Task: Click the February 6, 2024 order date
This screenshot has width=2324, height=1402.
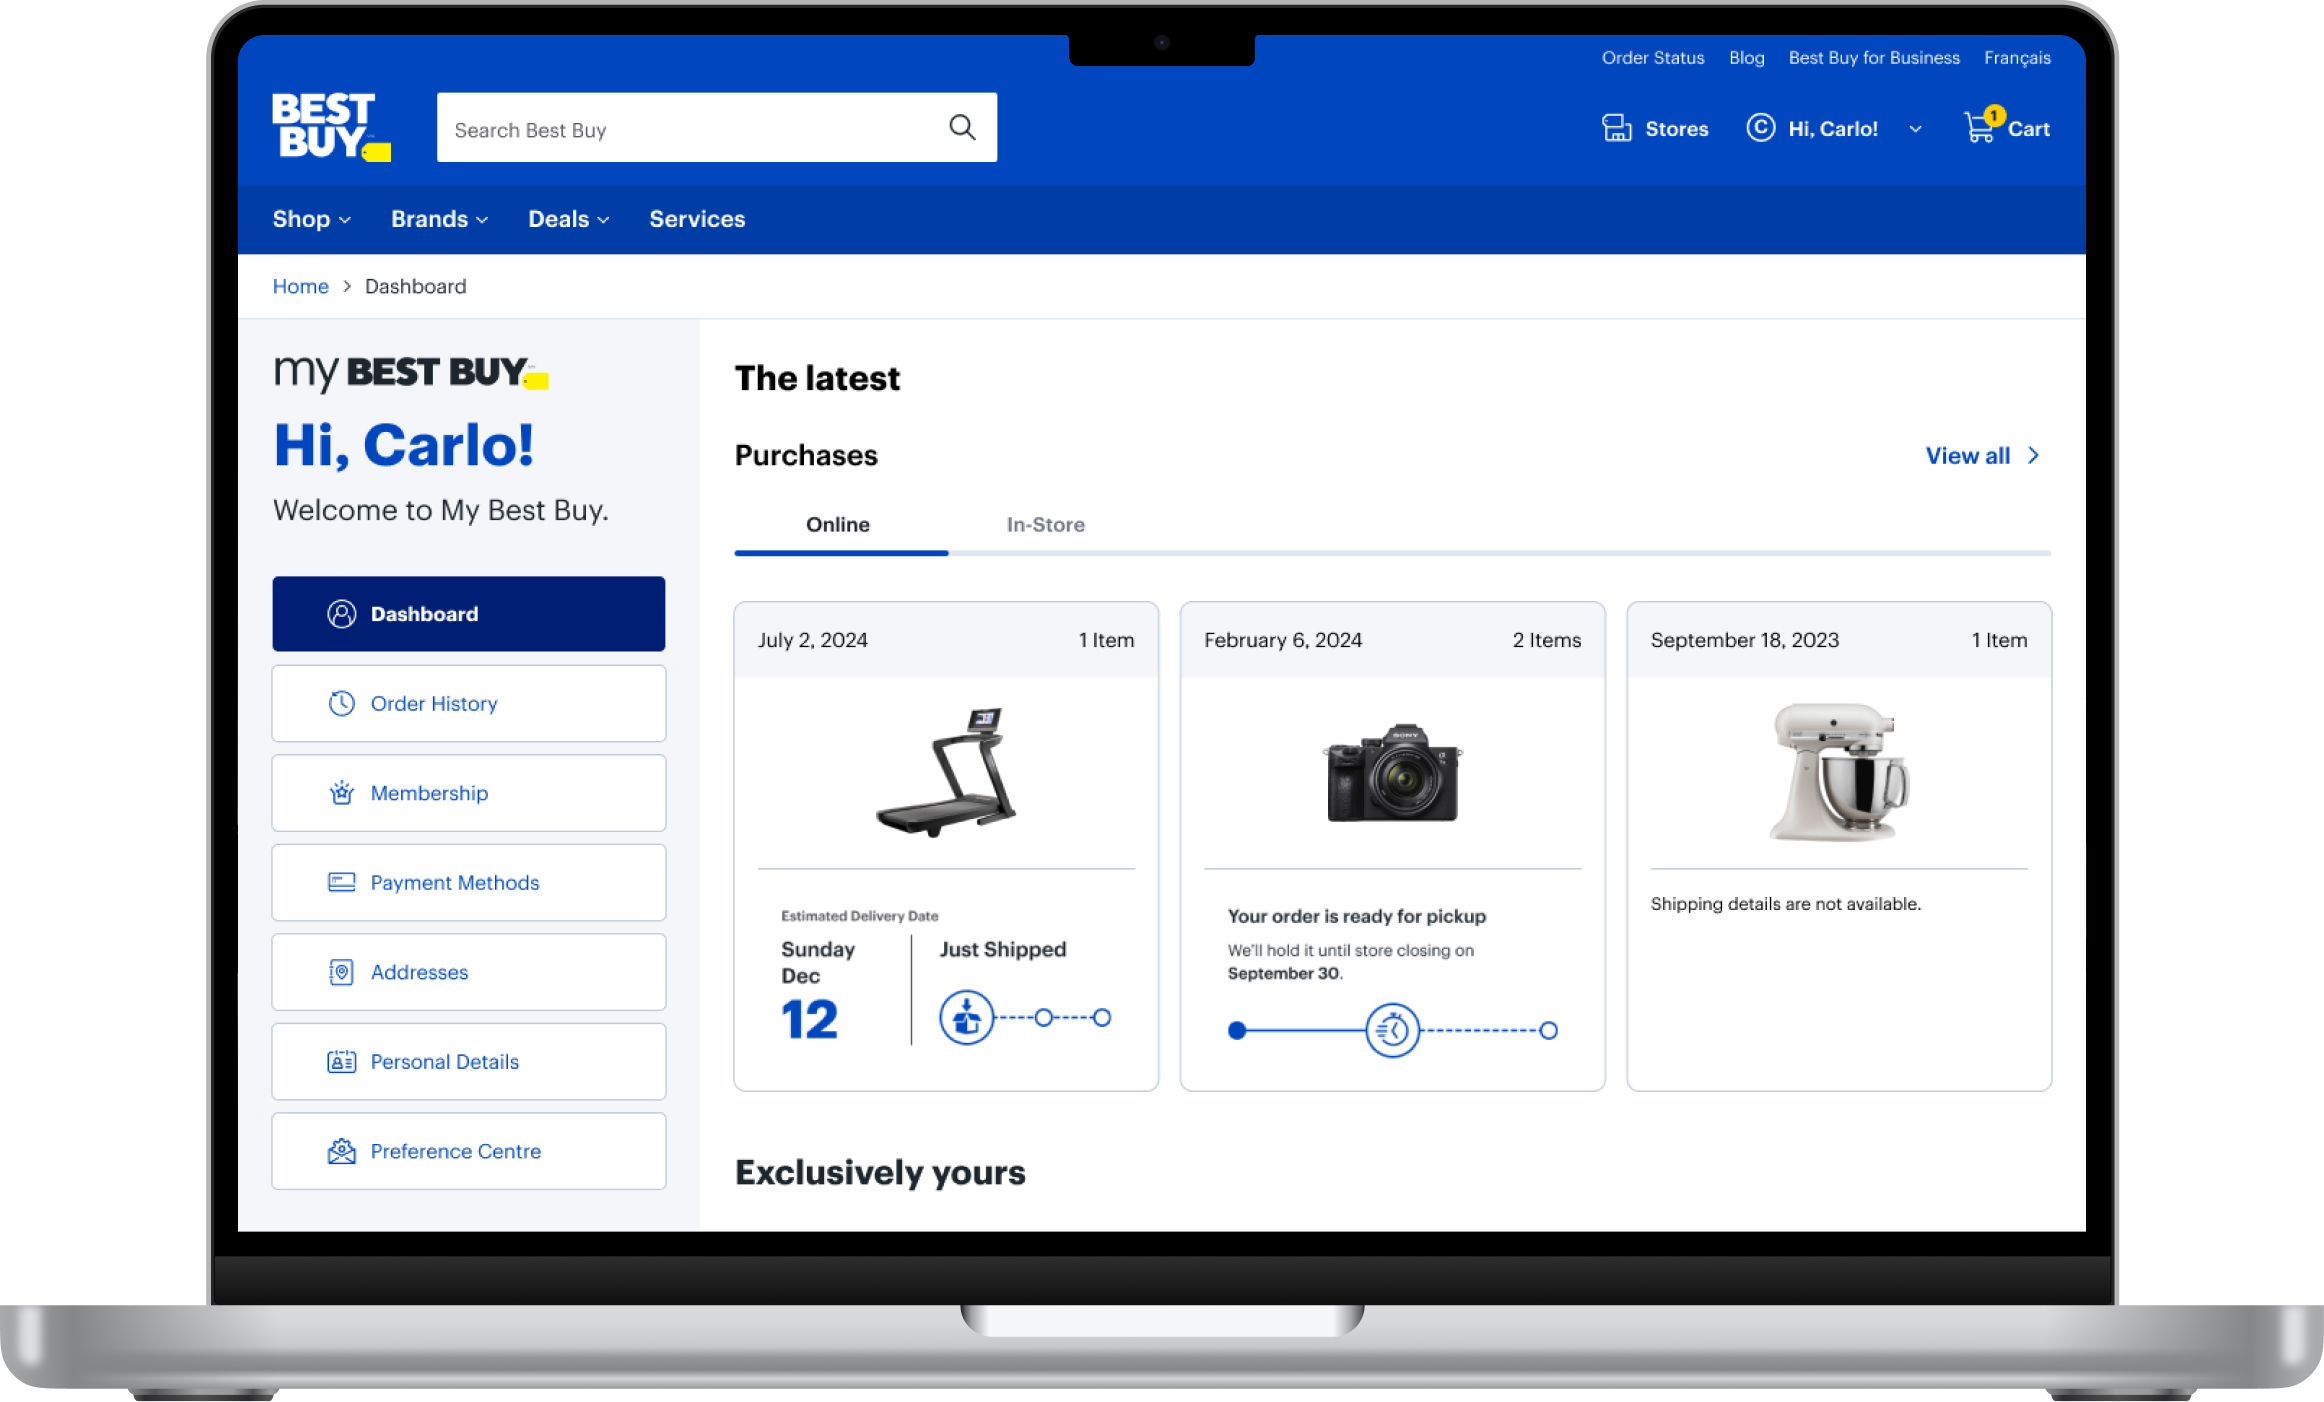Action: tap(1282, 640)
